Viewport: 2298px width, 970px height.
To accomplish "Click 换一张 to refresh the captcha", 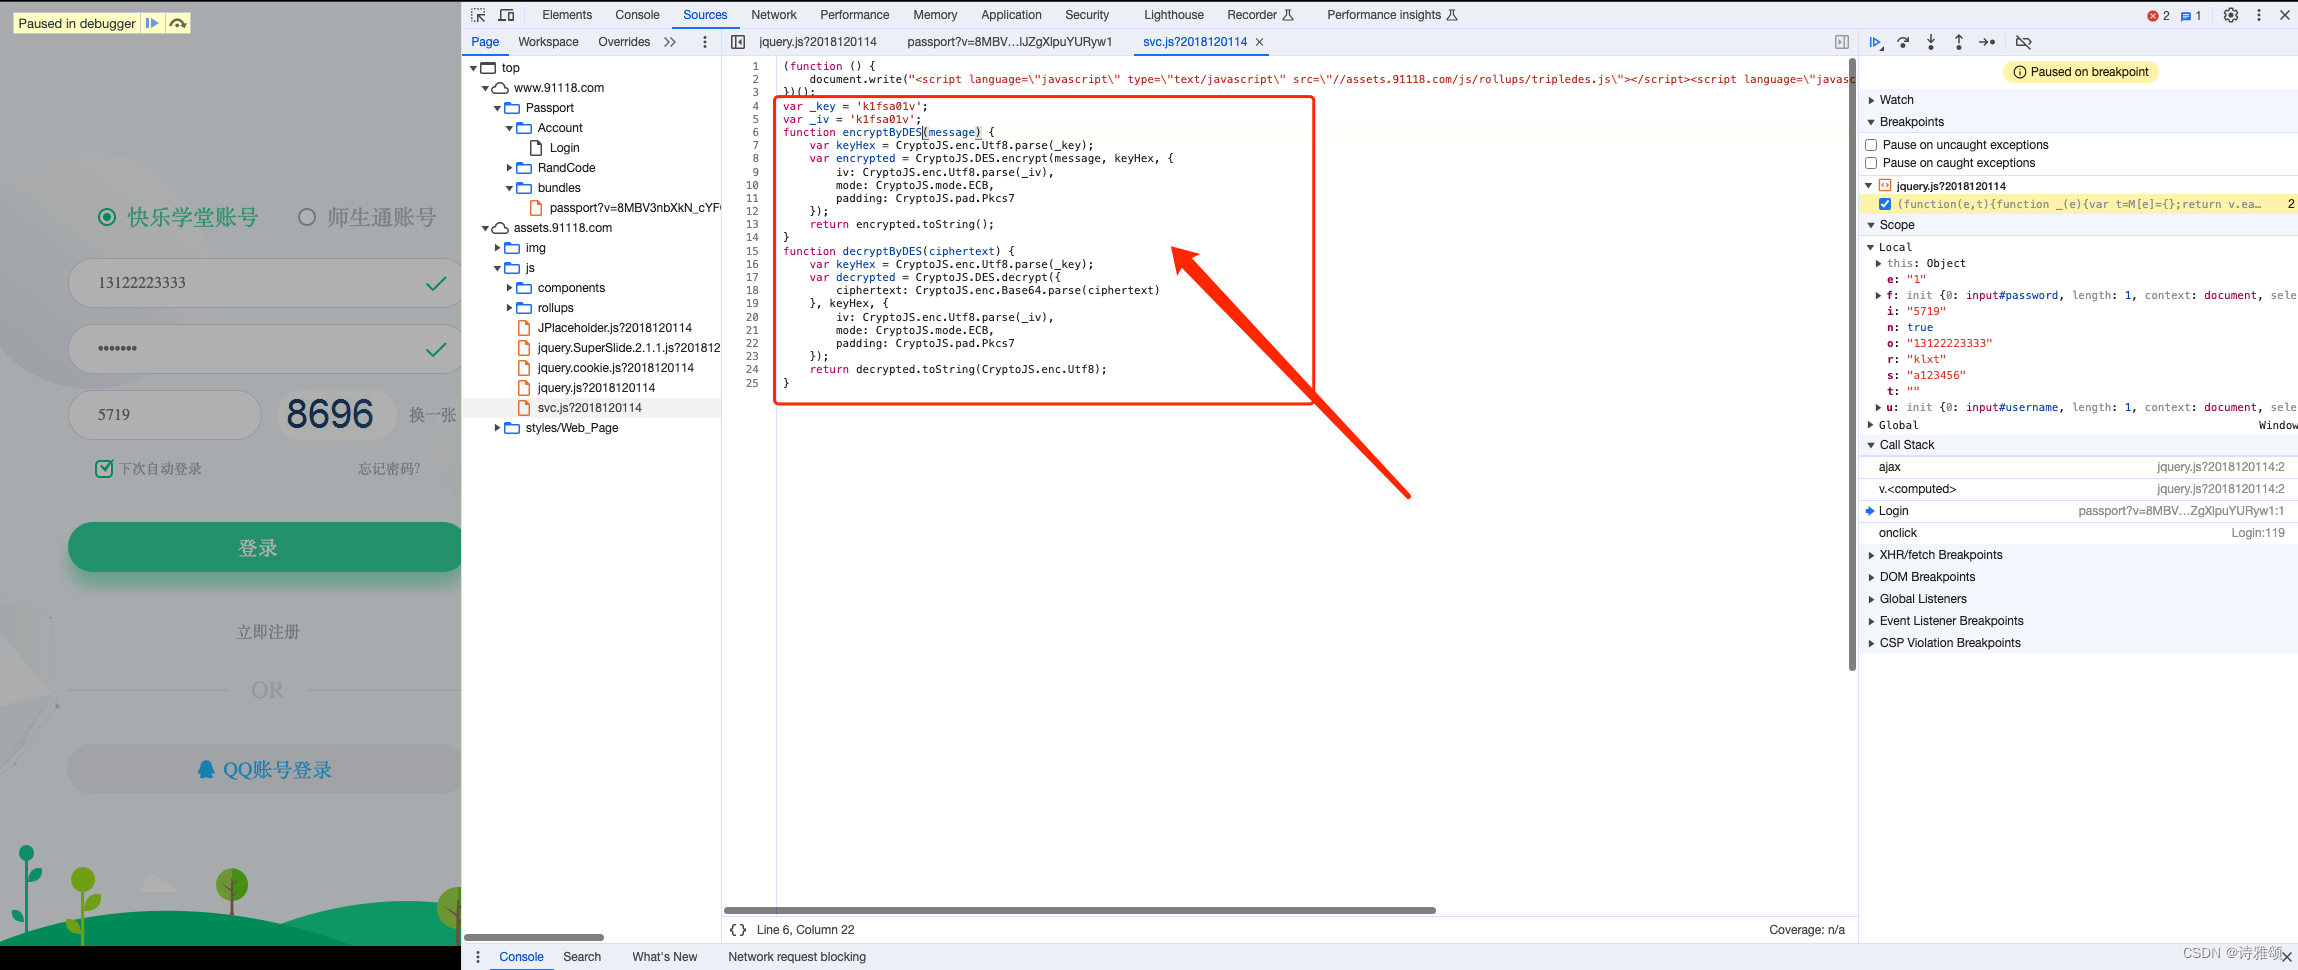I will point(432,415).
